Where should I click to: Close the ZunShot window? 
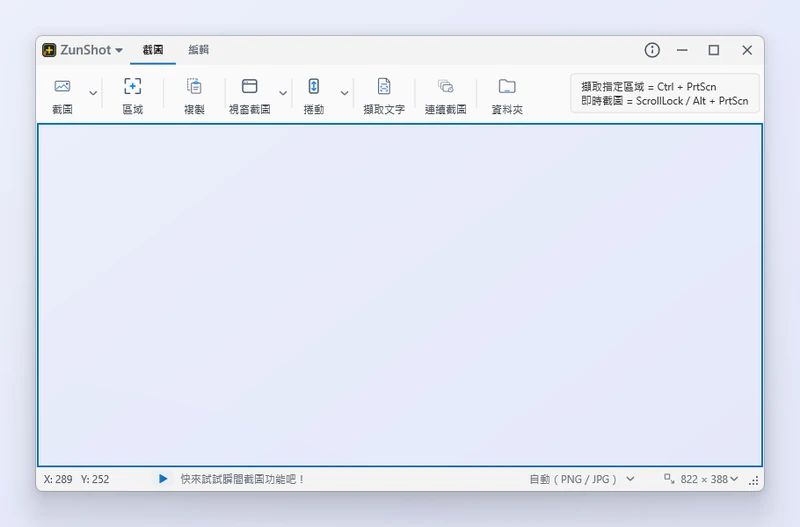747,50
